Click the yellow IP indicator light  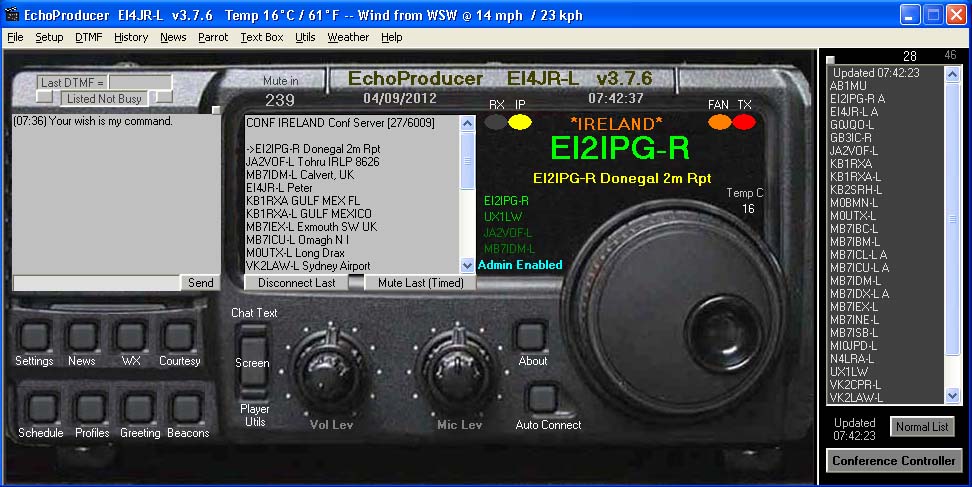point(520,122)
